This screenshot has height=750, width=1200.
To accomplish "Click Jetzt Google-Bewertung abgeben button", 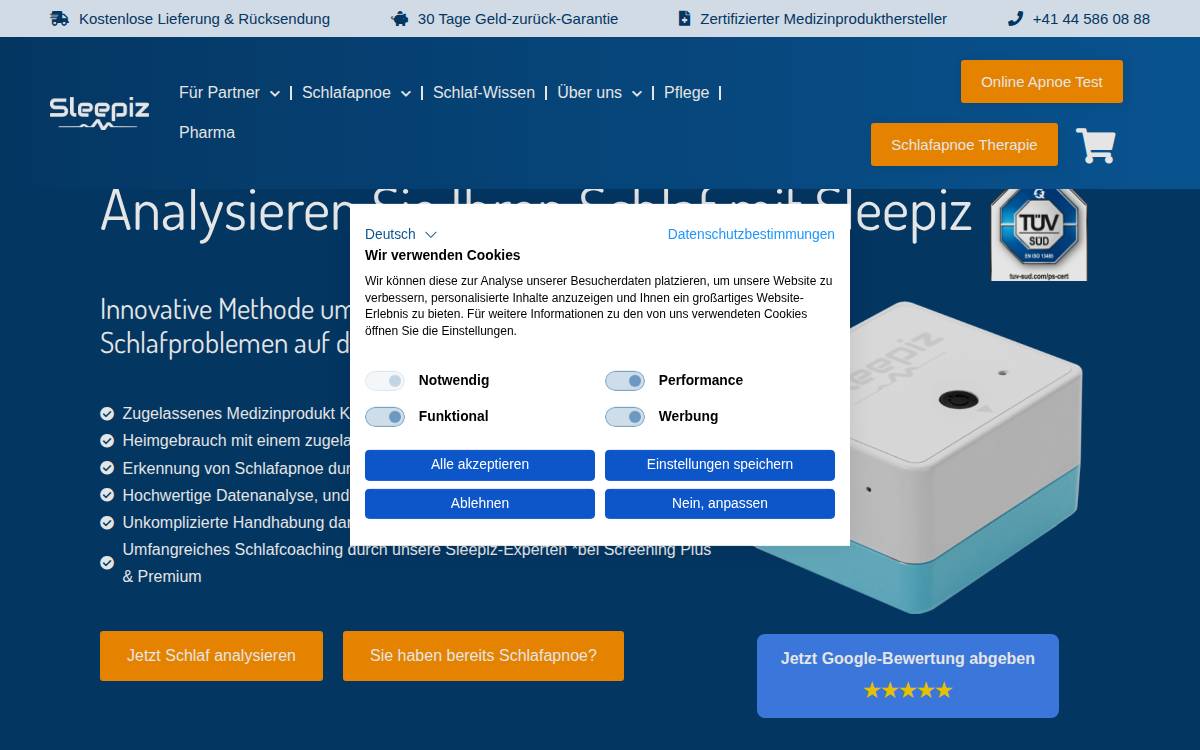I will tap(908, 676).
